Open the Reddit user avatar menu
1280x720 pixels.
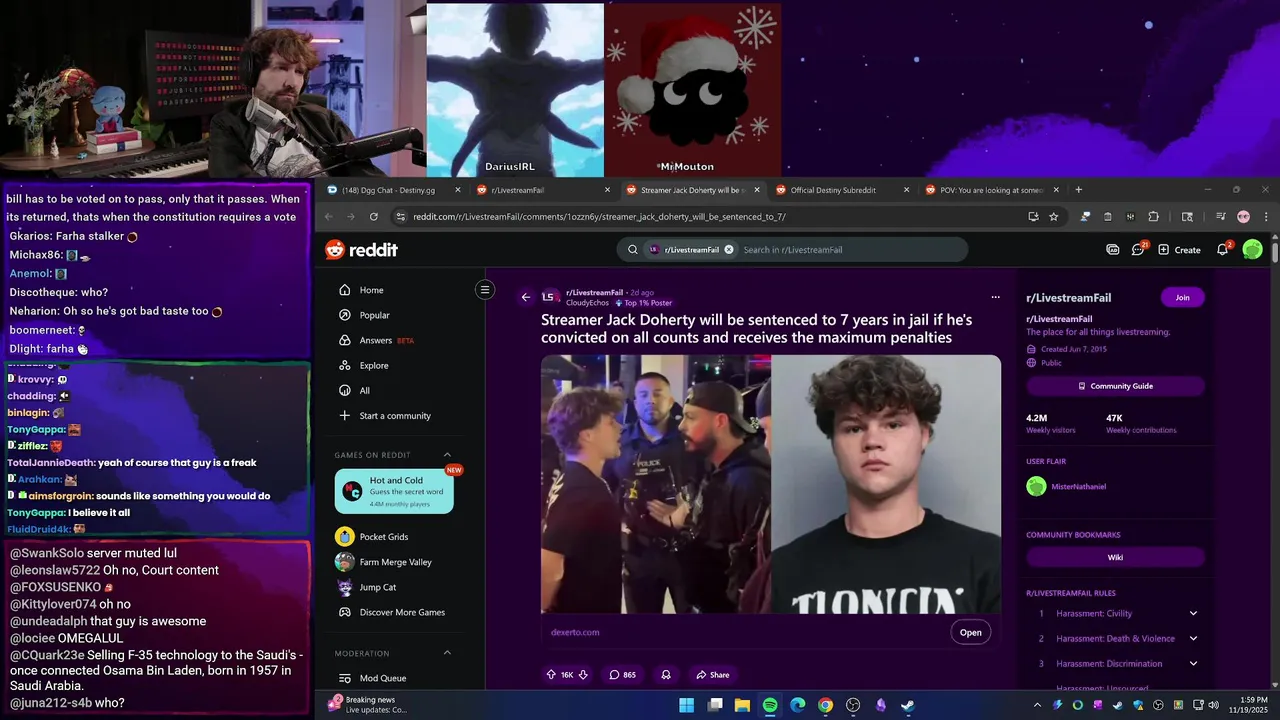1252,250
